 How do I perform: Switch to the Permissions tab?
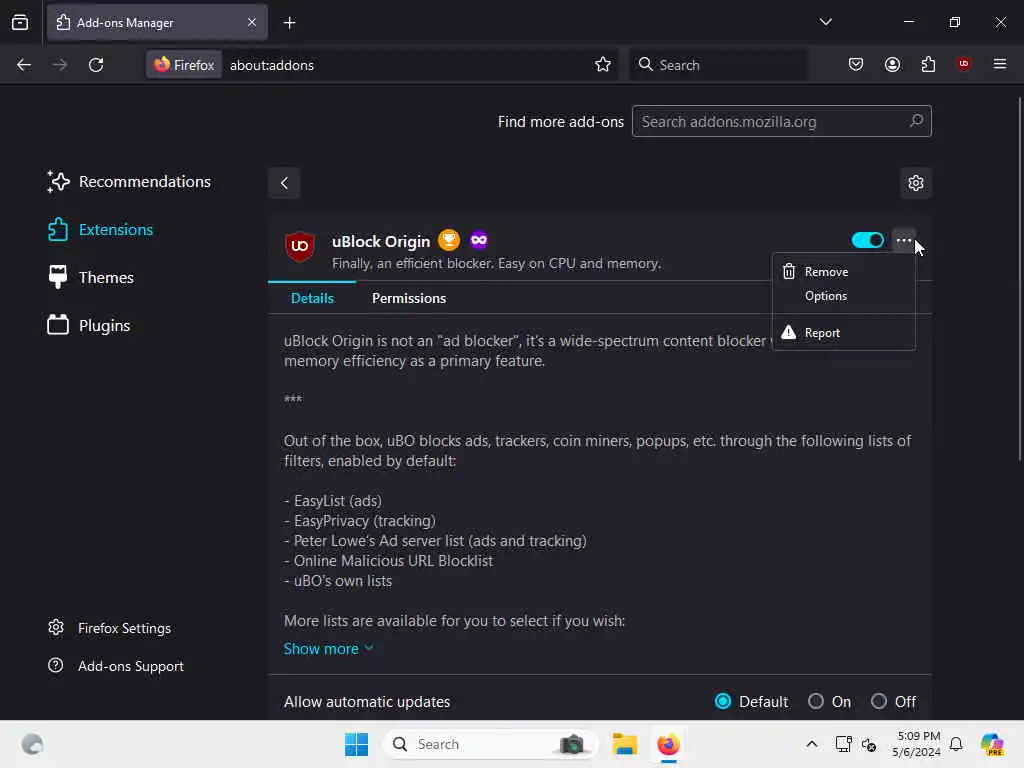(x=409, y=298)
